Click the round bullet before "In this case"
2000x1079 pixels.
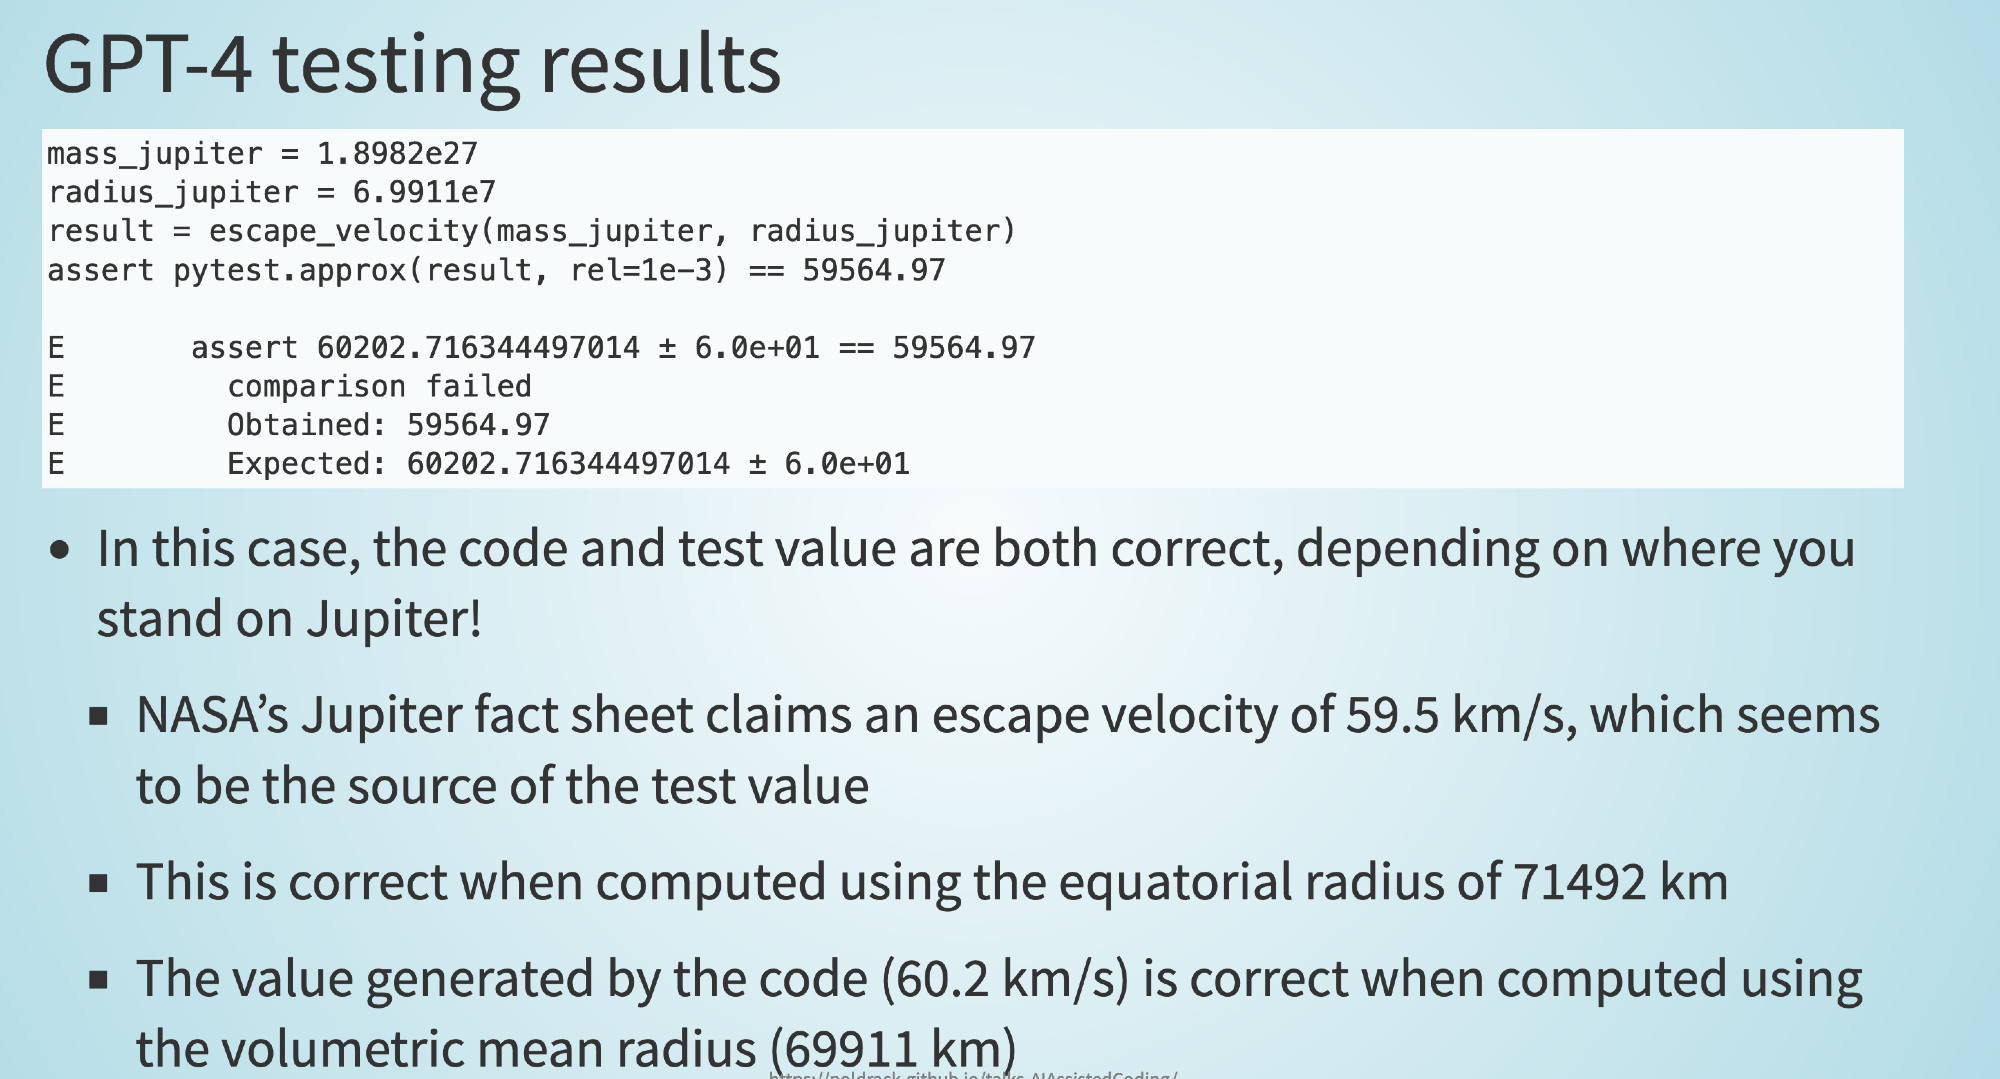(x=60, y=550)
